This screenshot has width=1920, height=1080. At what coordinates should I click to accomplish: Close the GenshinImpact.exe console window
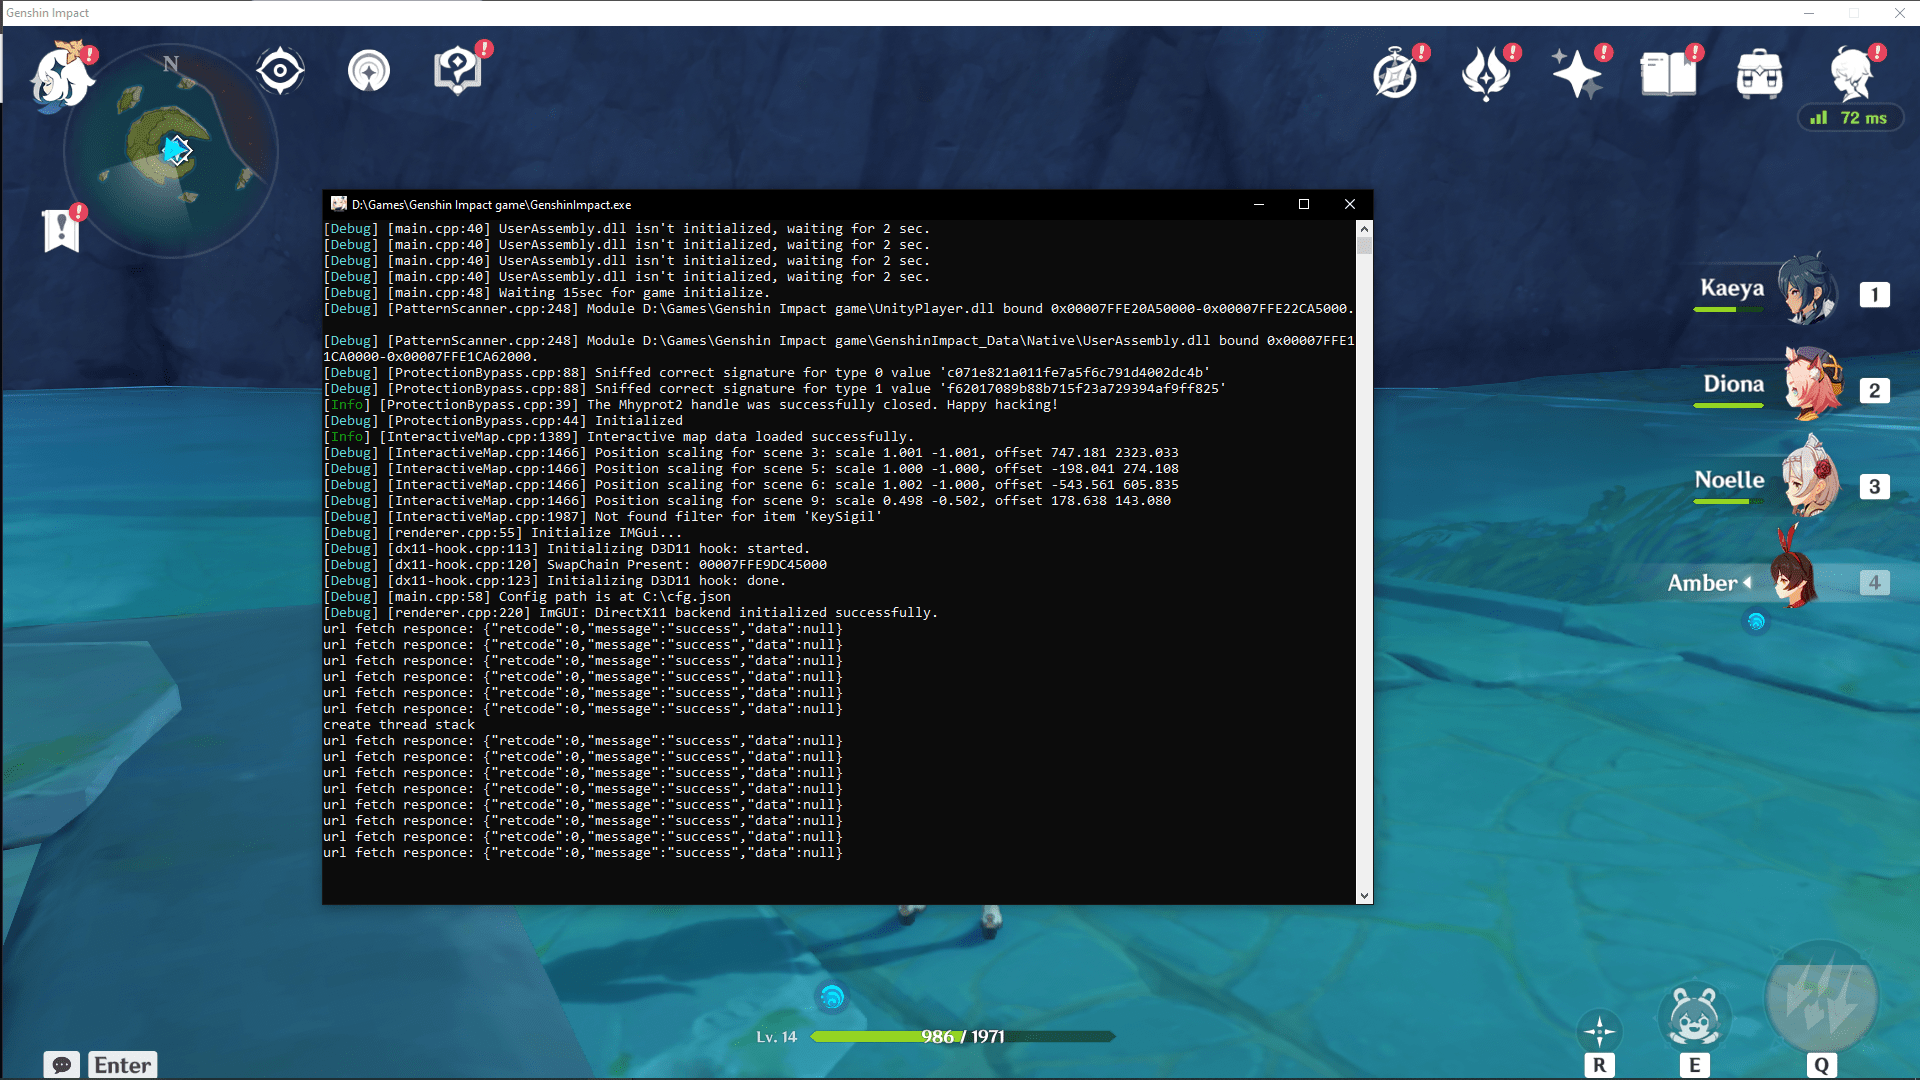(x=1350, y=204)
